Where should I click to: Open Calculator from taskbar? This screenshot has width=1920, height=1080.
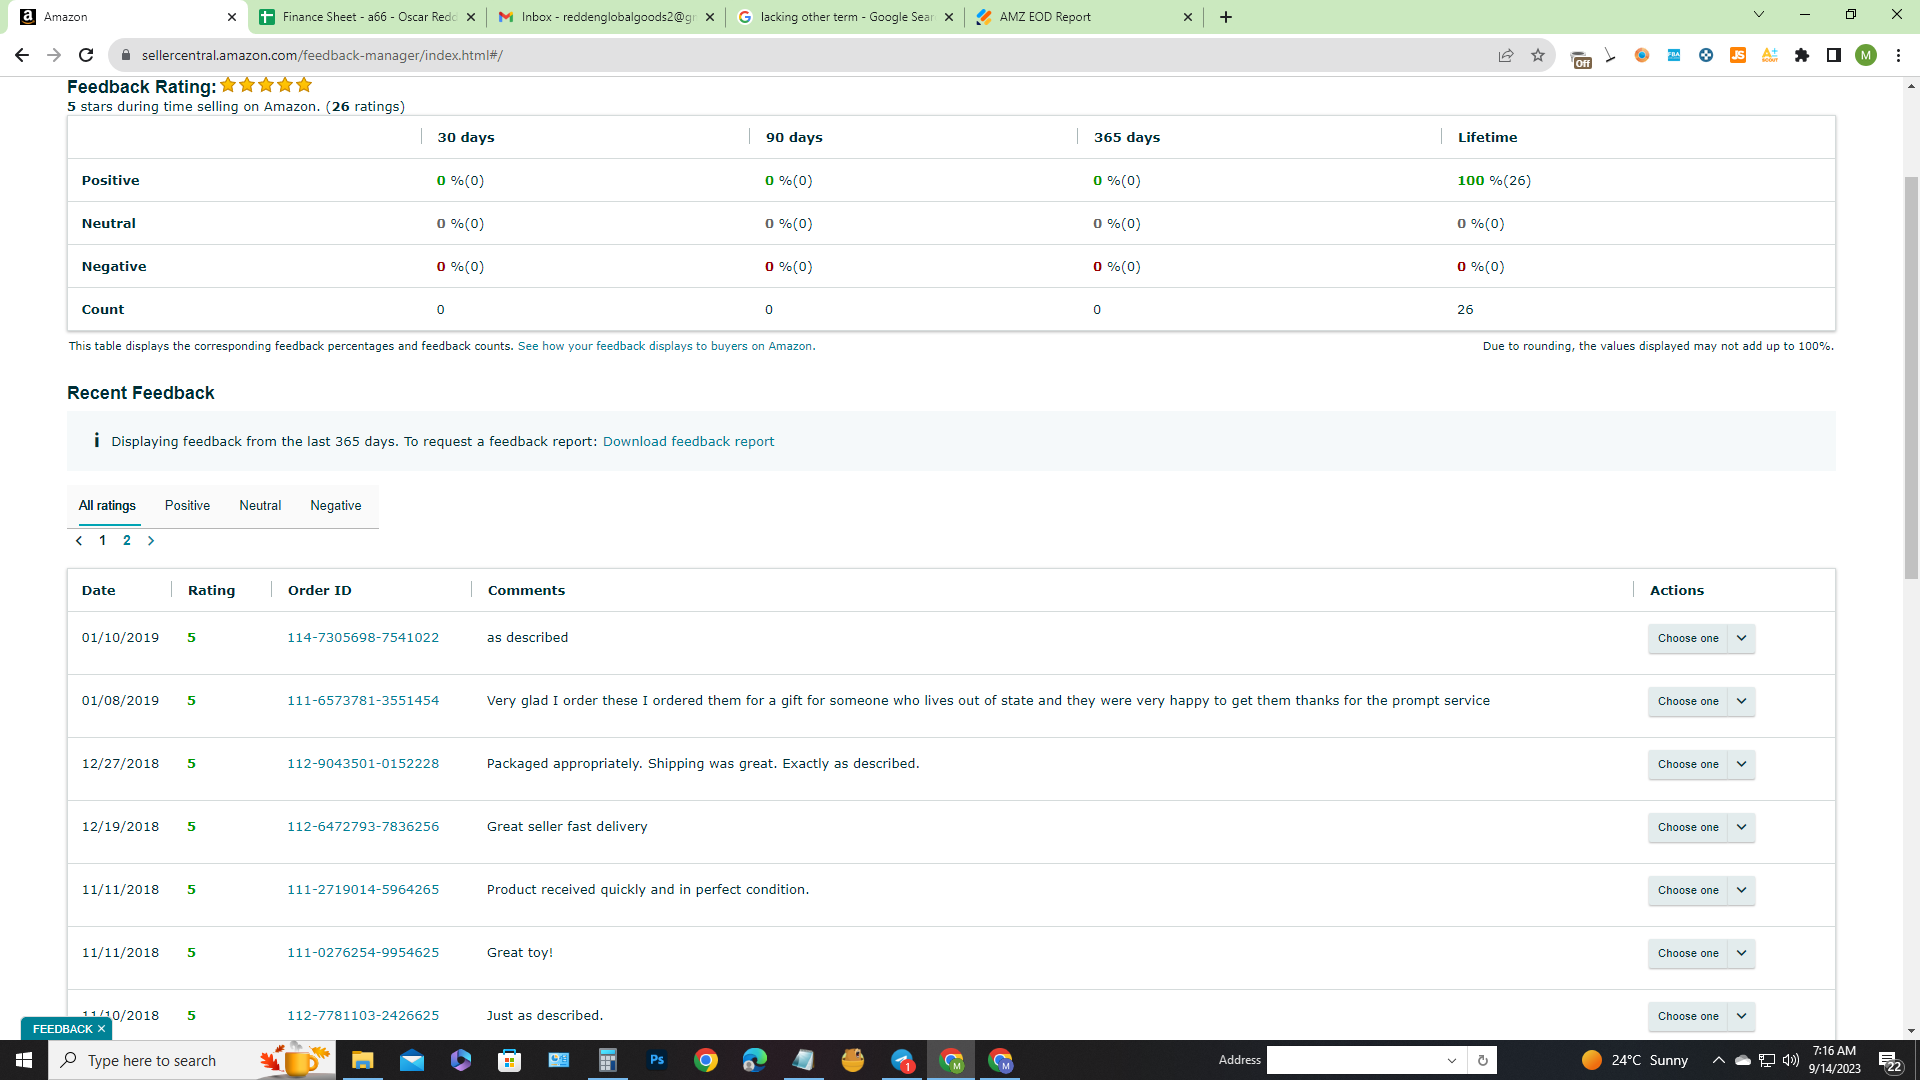608,1060
